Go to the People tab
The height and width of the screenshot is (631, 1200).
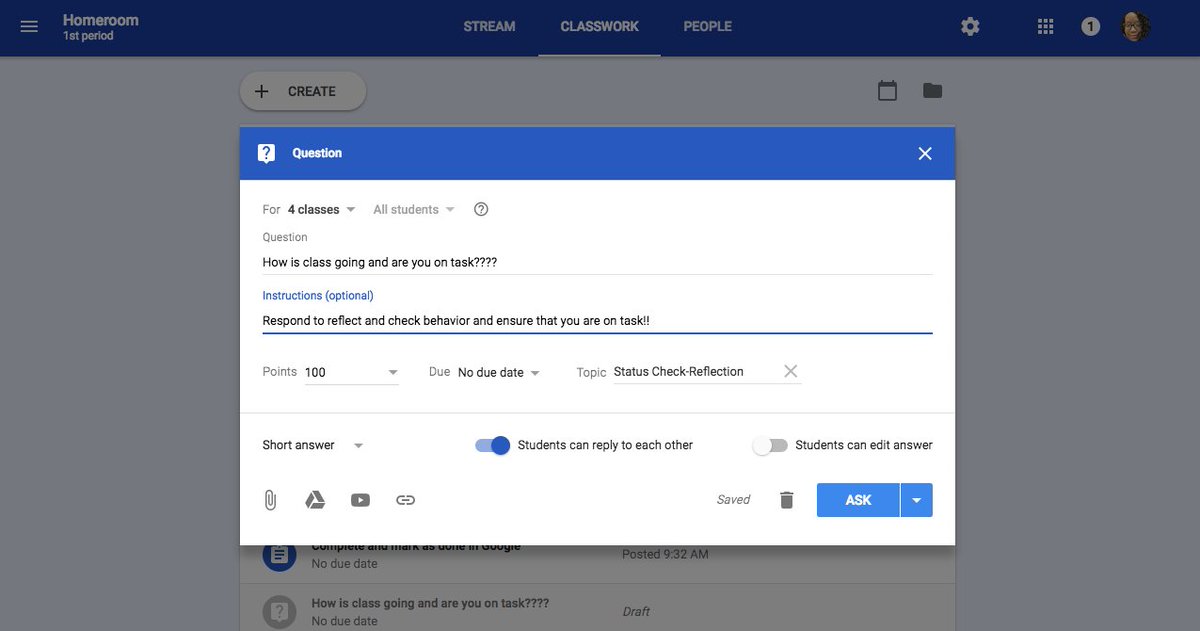[x=707, y=27]
